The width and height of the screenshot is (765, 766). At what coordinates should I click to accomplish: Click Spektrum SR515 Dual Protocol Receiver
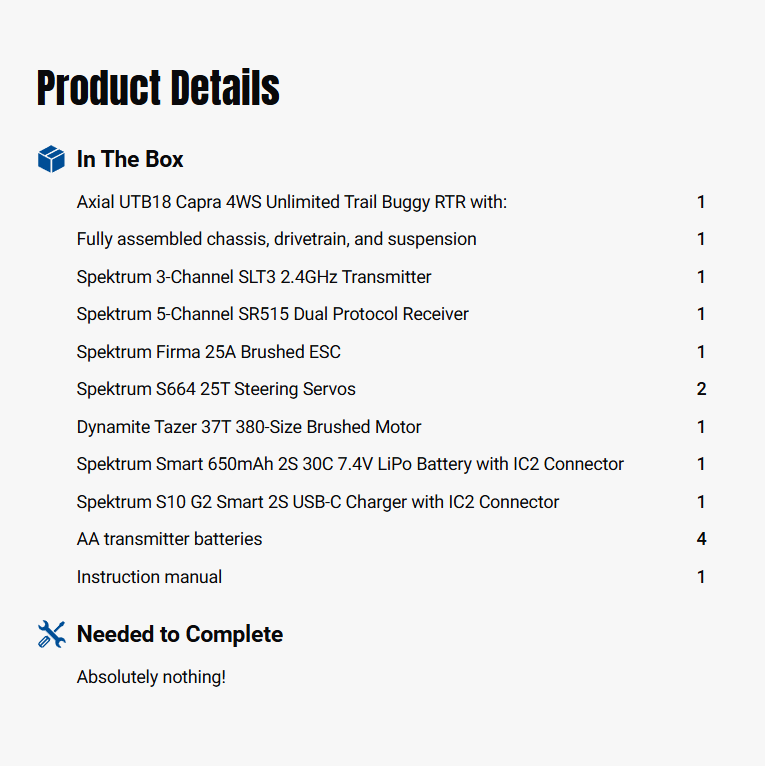coord(272,314)
